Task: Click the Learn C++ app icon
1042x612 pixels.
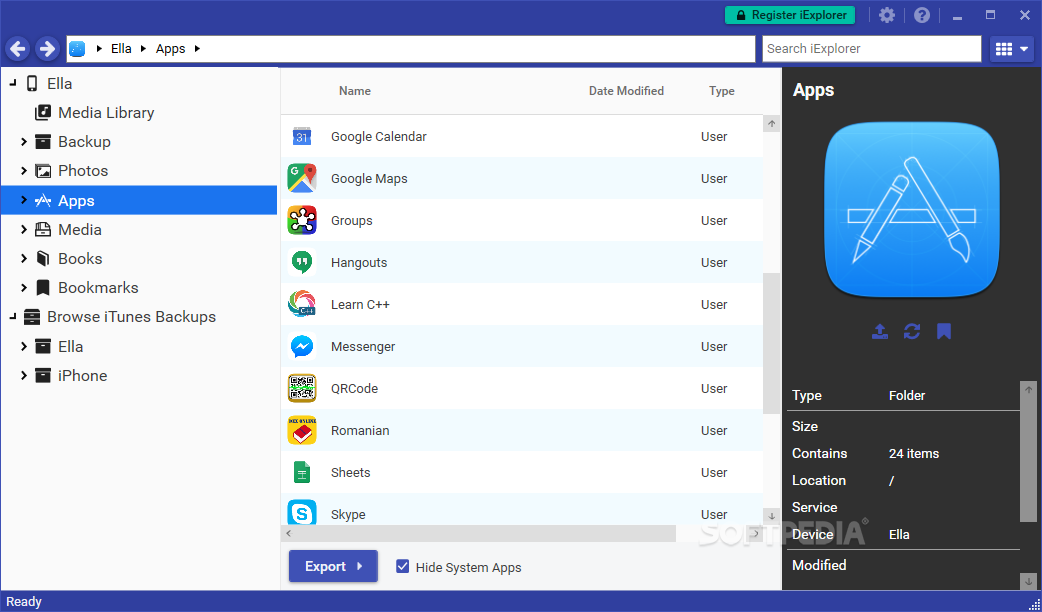Action: pyautogui.click(x=302, y=304)
